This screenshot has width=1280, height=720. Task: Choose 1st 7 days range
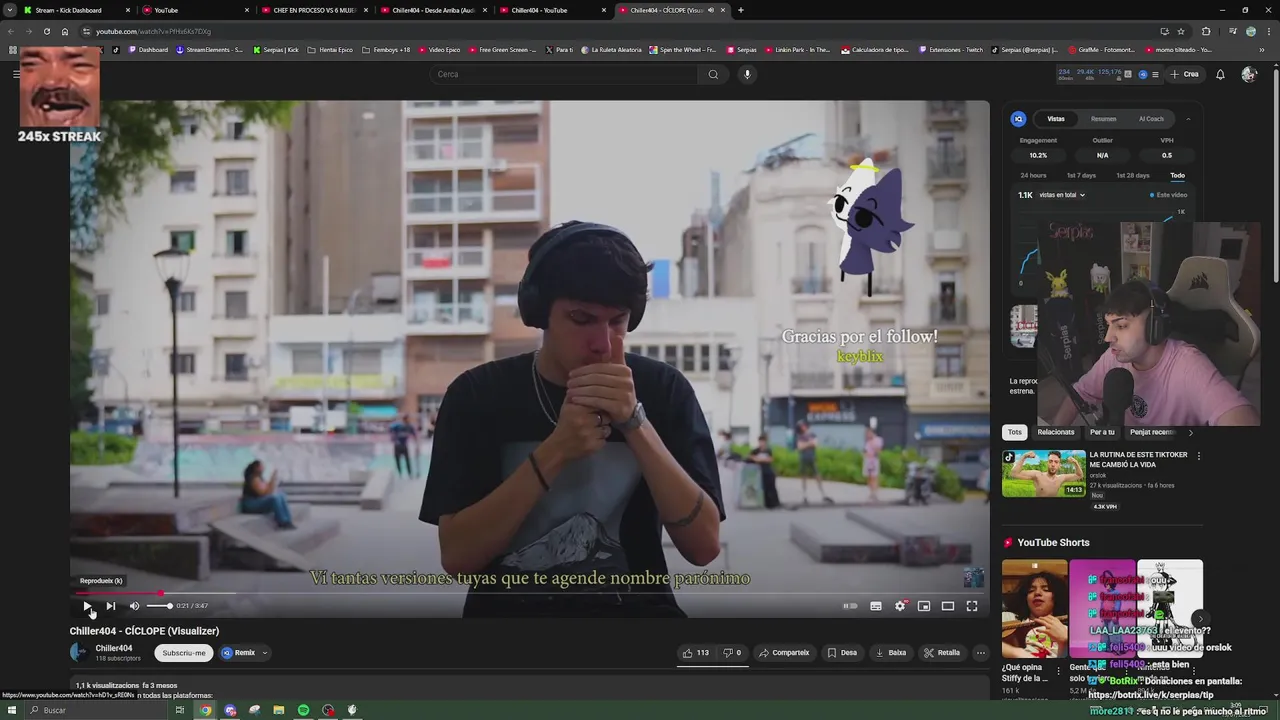tap(1081, 176)
